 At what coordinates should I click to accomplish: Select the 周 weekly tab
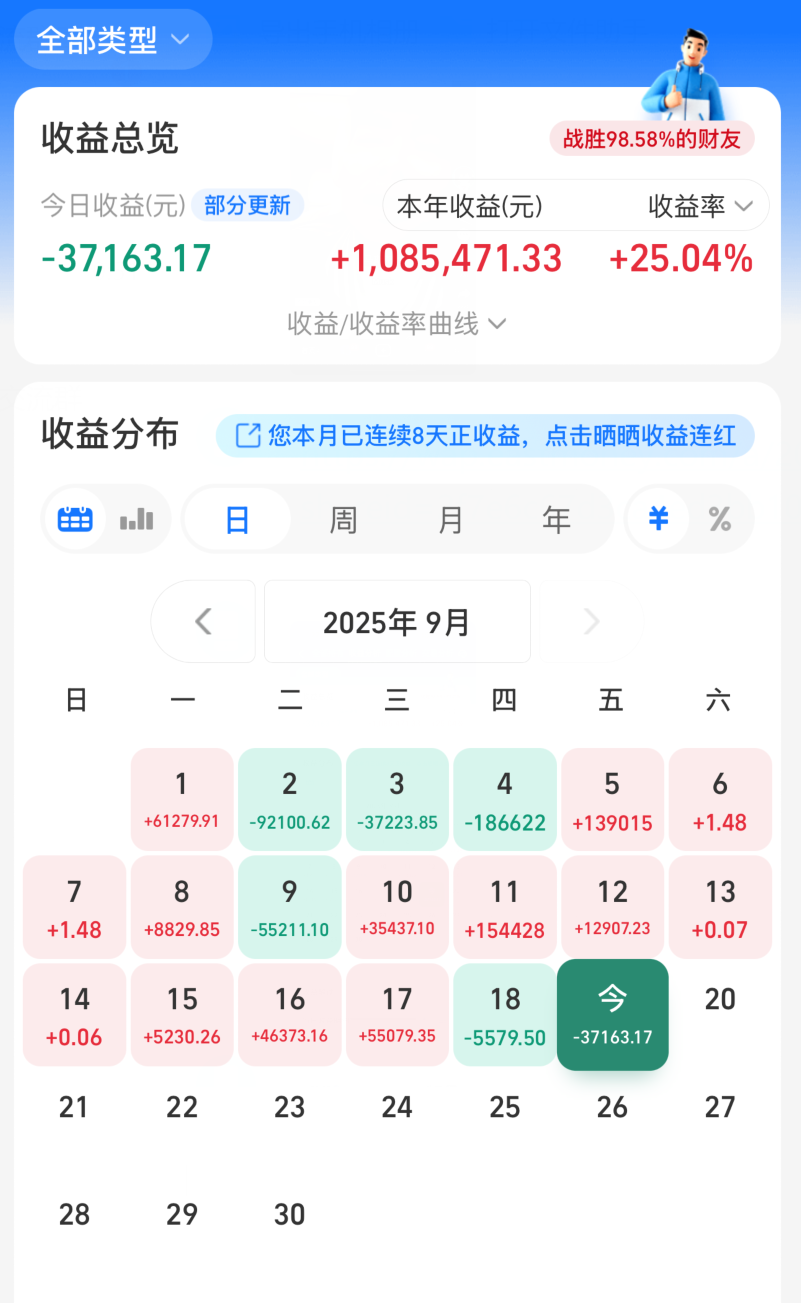coord(343,520)
